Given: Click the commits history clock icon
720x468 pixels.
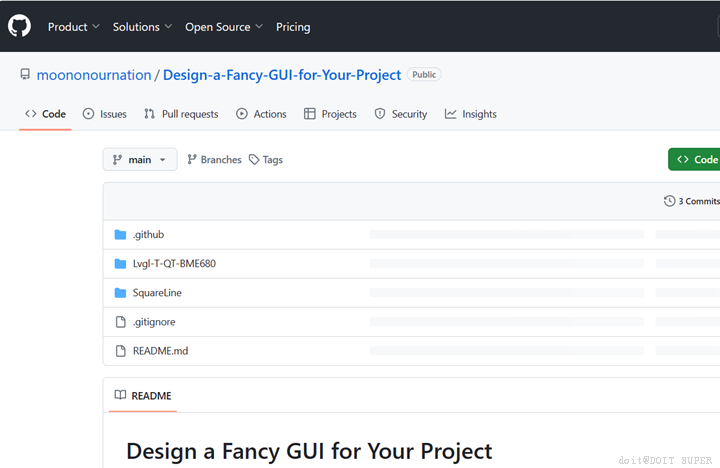Looking at the screenshot, I should pos(669,201).
